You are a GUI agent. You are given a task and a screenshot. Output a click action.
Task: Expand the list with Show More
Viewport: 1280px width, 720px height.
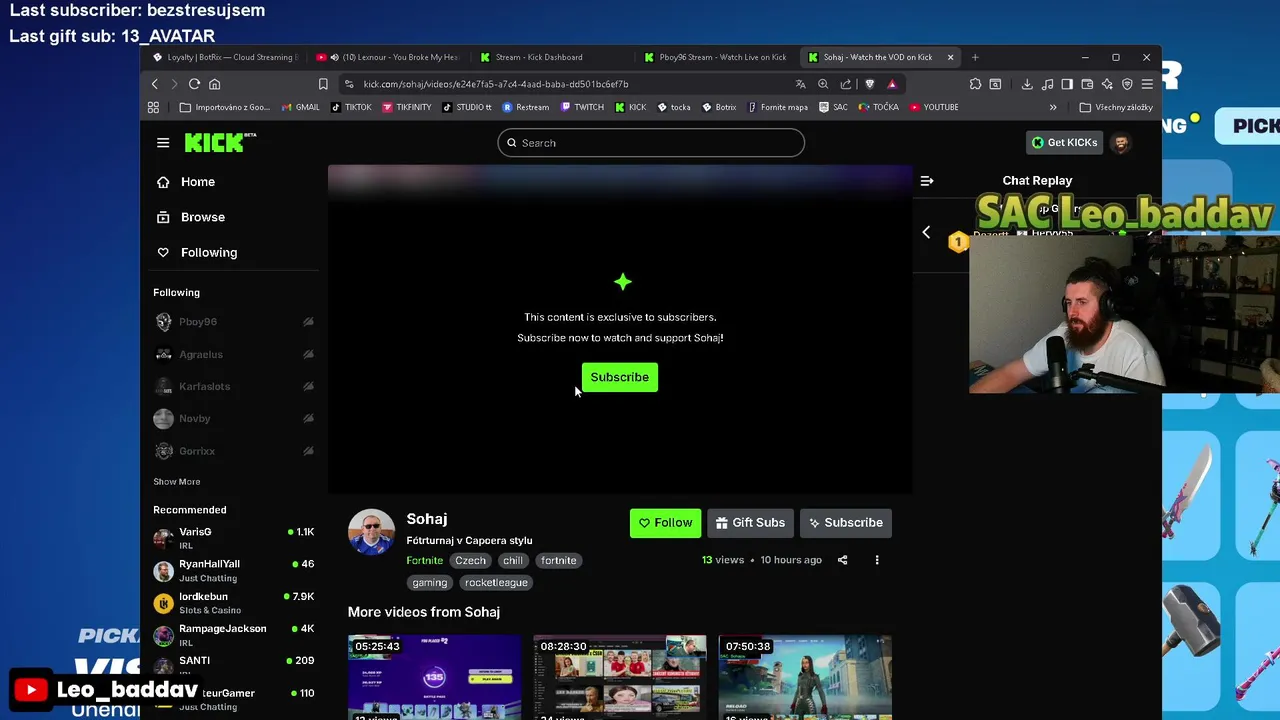pyautogui.click(x=177, y=482)
